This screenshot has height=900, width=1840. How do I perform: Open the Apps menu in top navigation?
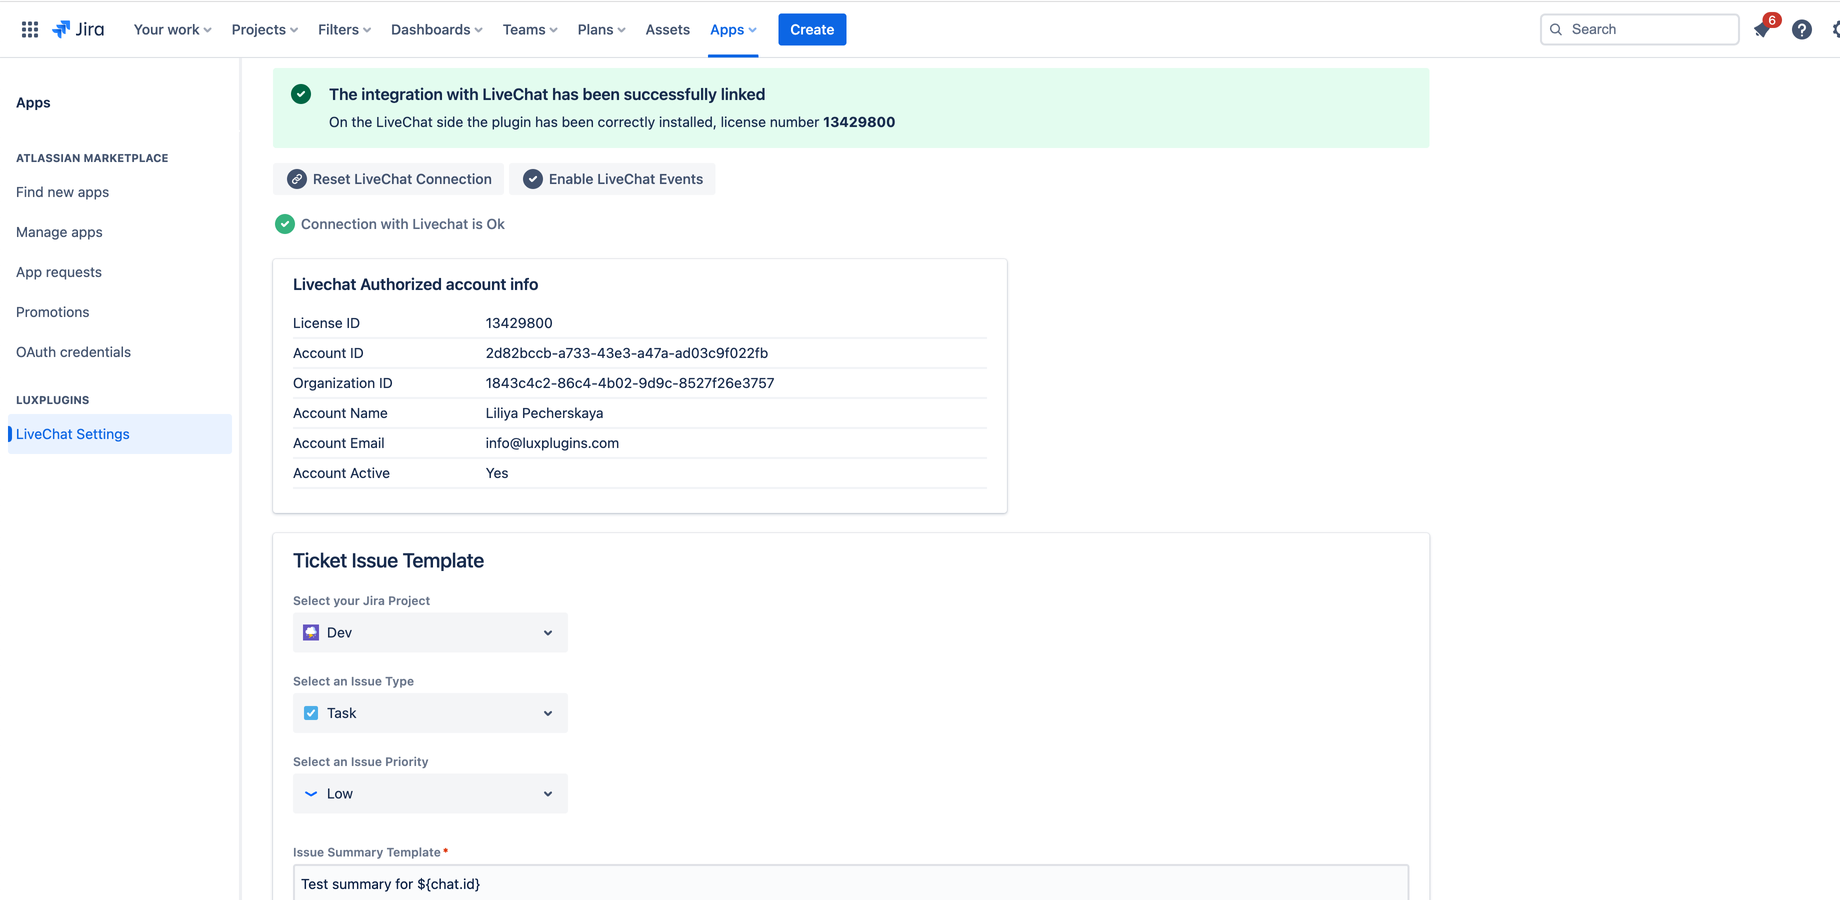click(x=733, y=29)
